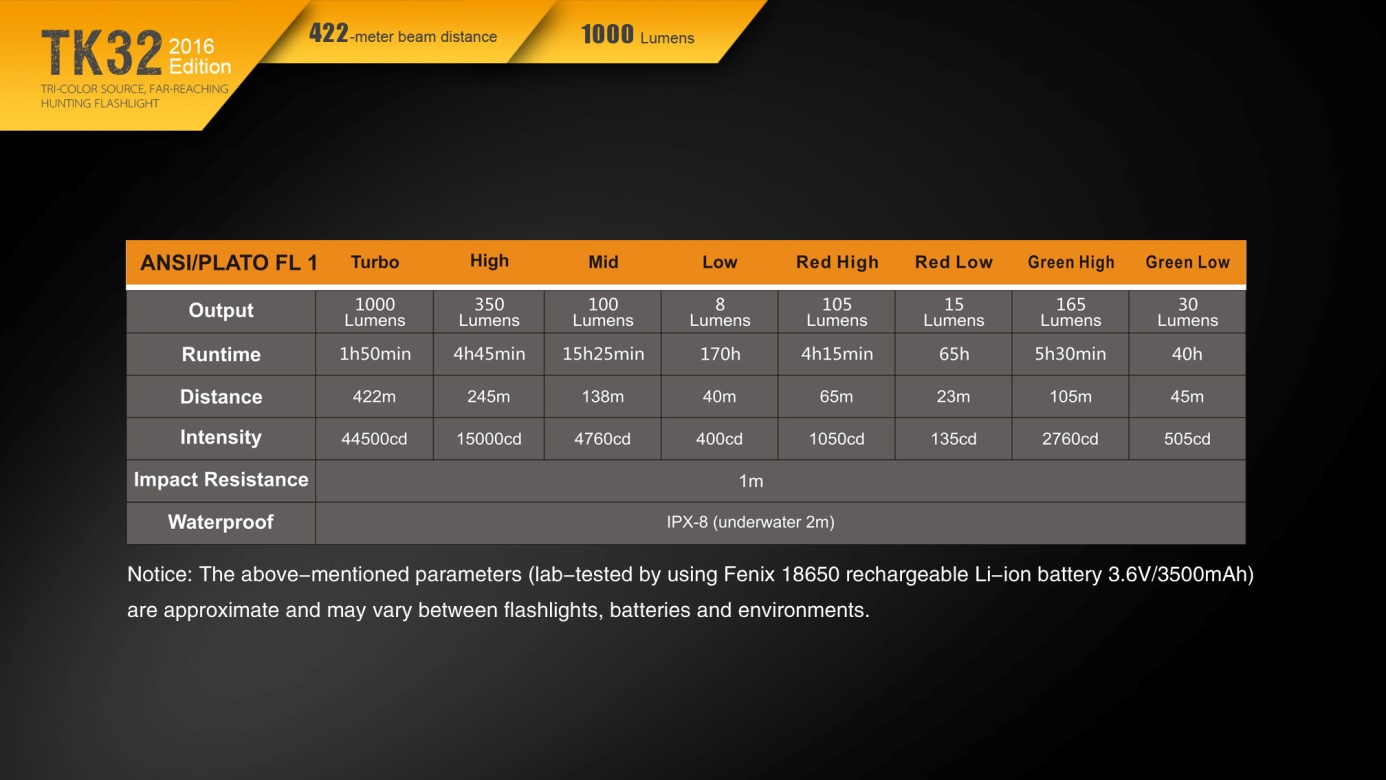Click the Runtime row label
This screenshot has width=1386, height=780.
coord(221,355)
